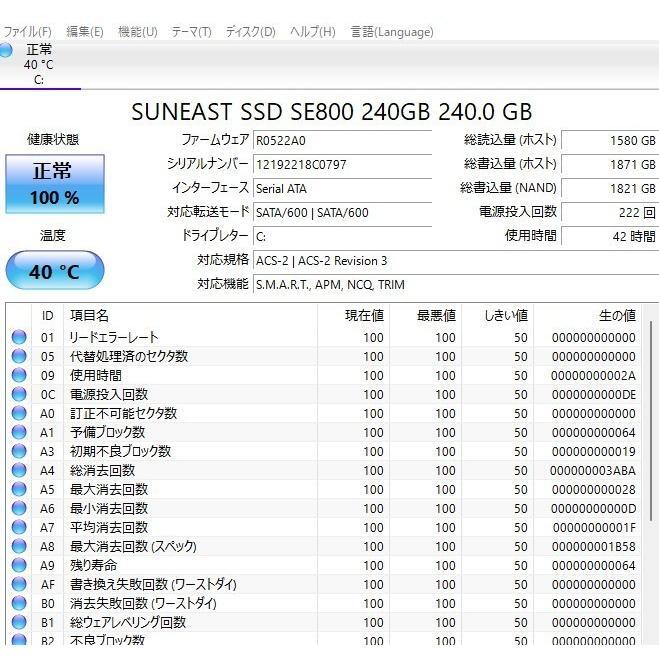The height and width of the screenshot is (659, 659).
Task: Click the status icon for row A8 最大消去回数 (スペック)
Action: (19, 546)
